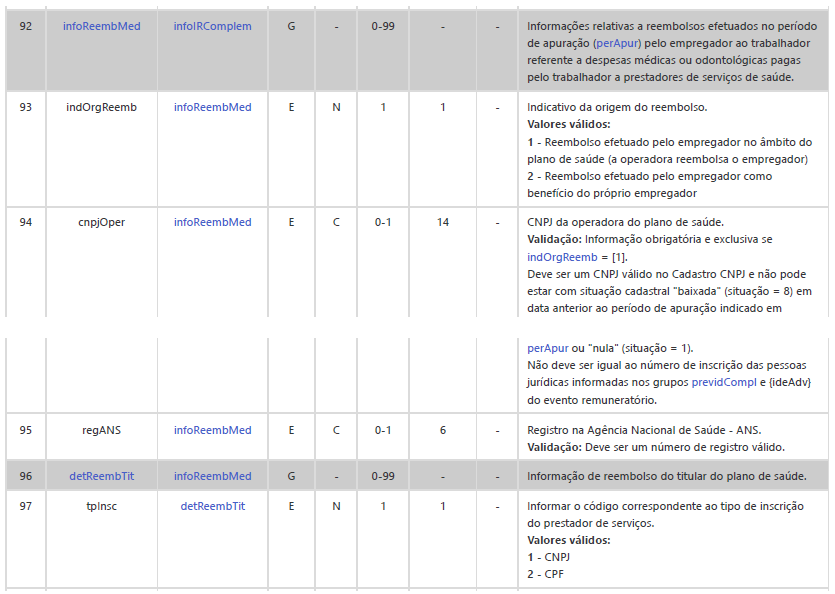Select the field name indOrgReemb
Image resolution: width=835 pixels, height=594 pixels.
(x=101, y=107)
